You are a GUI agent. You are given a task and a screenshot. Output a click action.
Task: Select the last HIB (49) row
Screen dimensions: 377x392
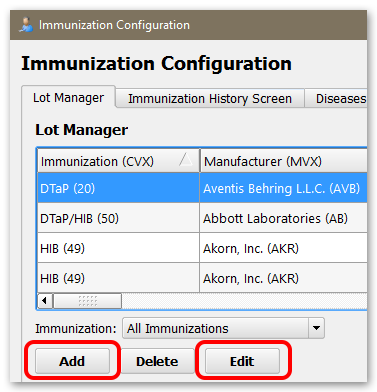click(202, 278)
